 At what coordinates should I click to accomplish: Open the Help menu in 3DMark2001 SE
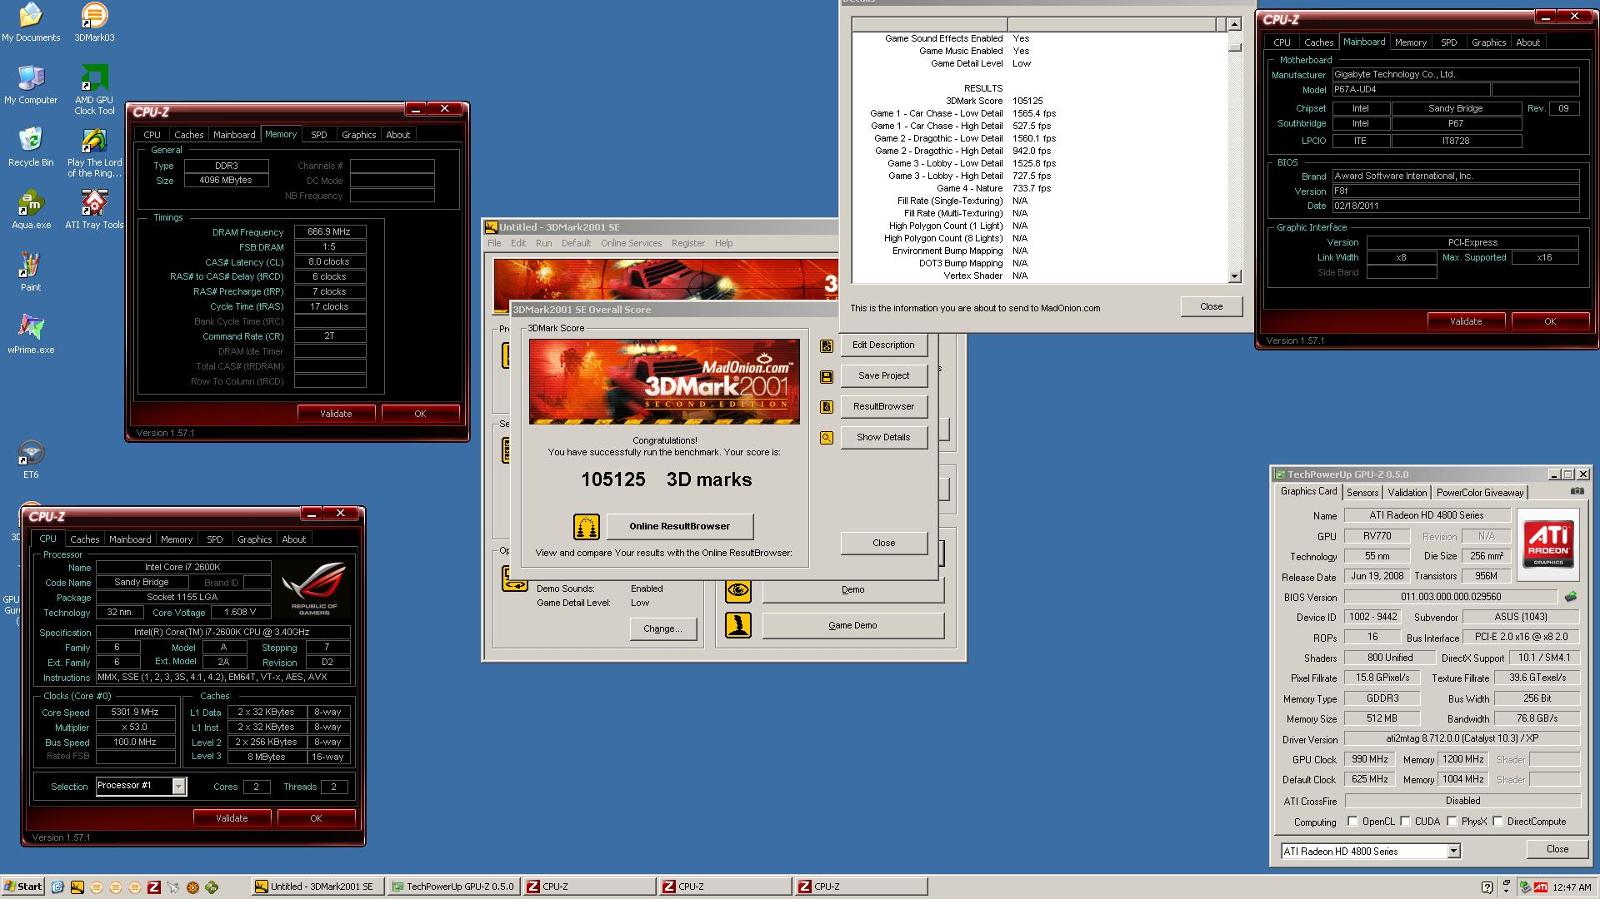pyautogui.click(x=724, y=243)
